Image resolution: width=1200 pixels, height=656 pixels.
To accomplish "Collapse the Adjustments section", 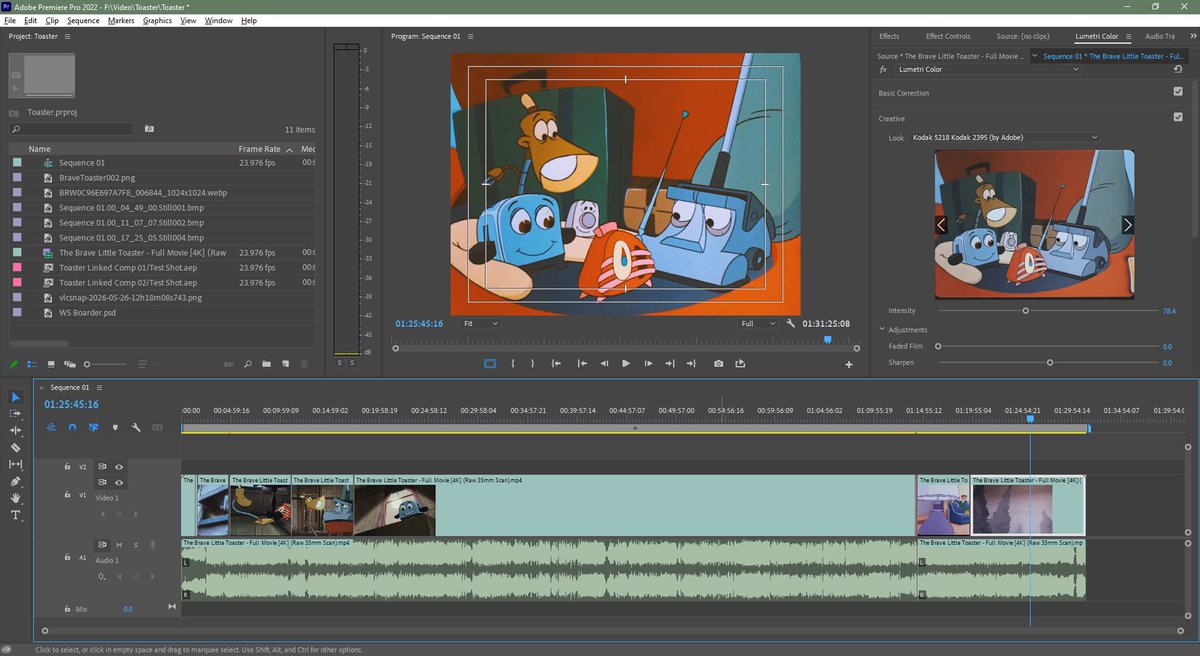I will (x=882, y=330).
